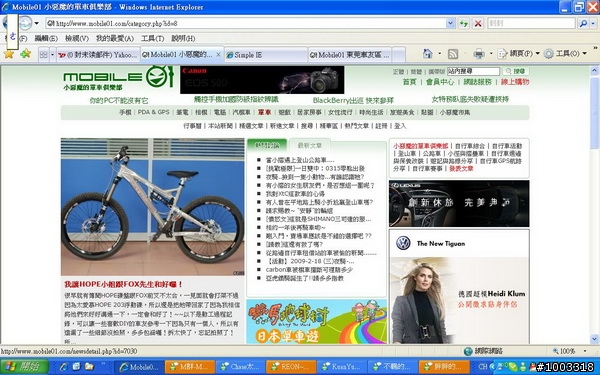The height and width of the screenshot is (375, 600).
Task: Expand the Home button dropdown arrow
Action: coord(439,54)
